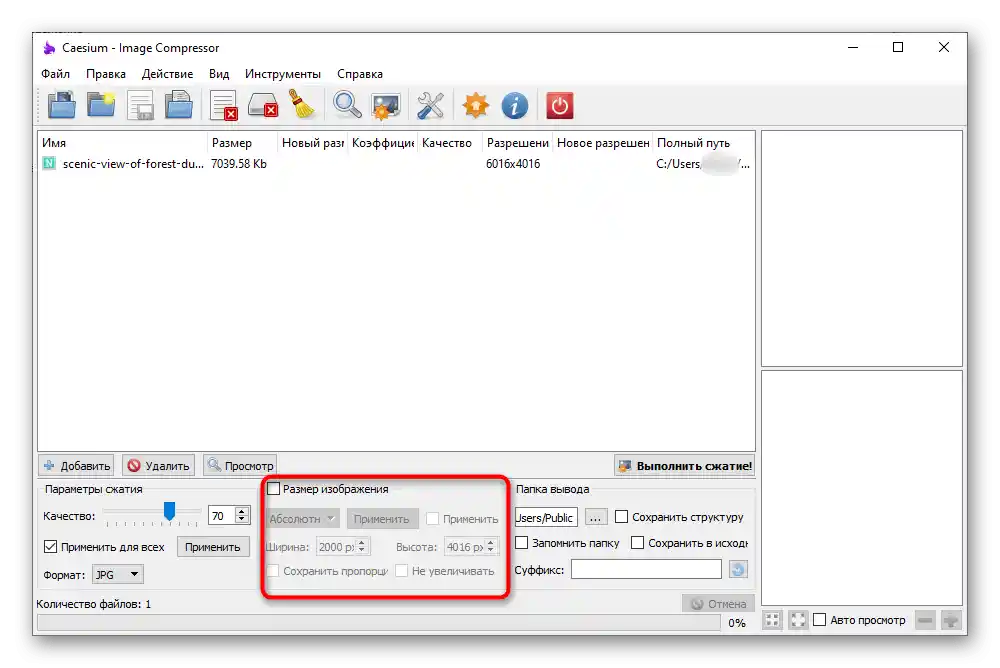Click the Добавить button
This screenshot has height=668, width=1000.
pos(77,466)
